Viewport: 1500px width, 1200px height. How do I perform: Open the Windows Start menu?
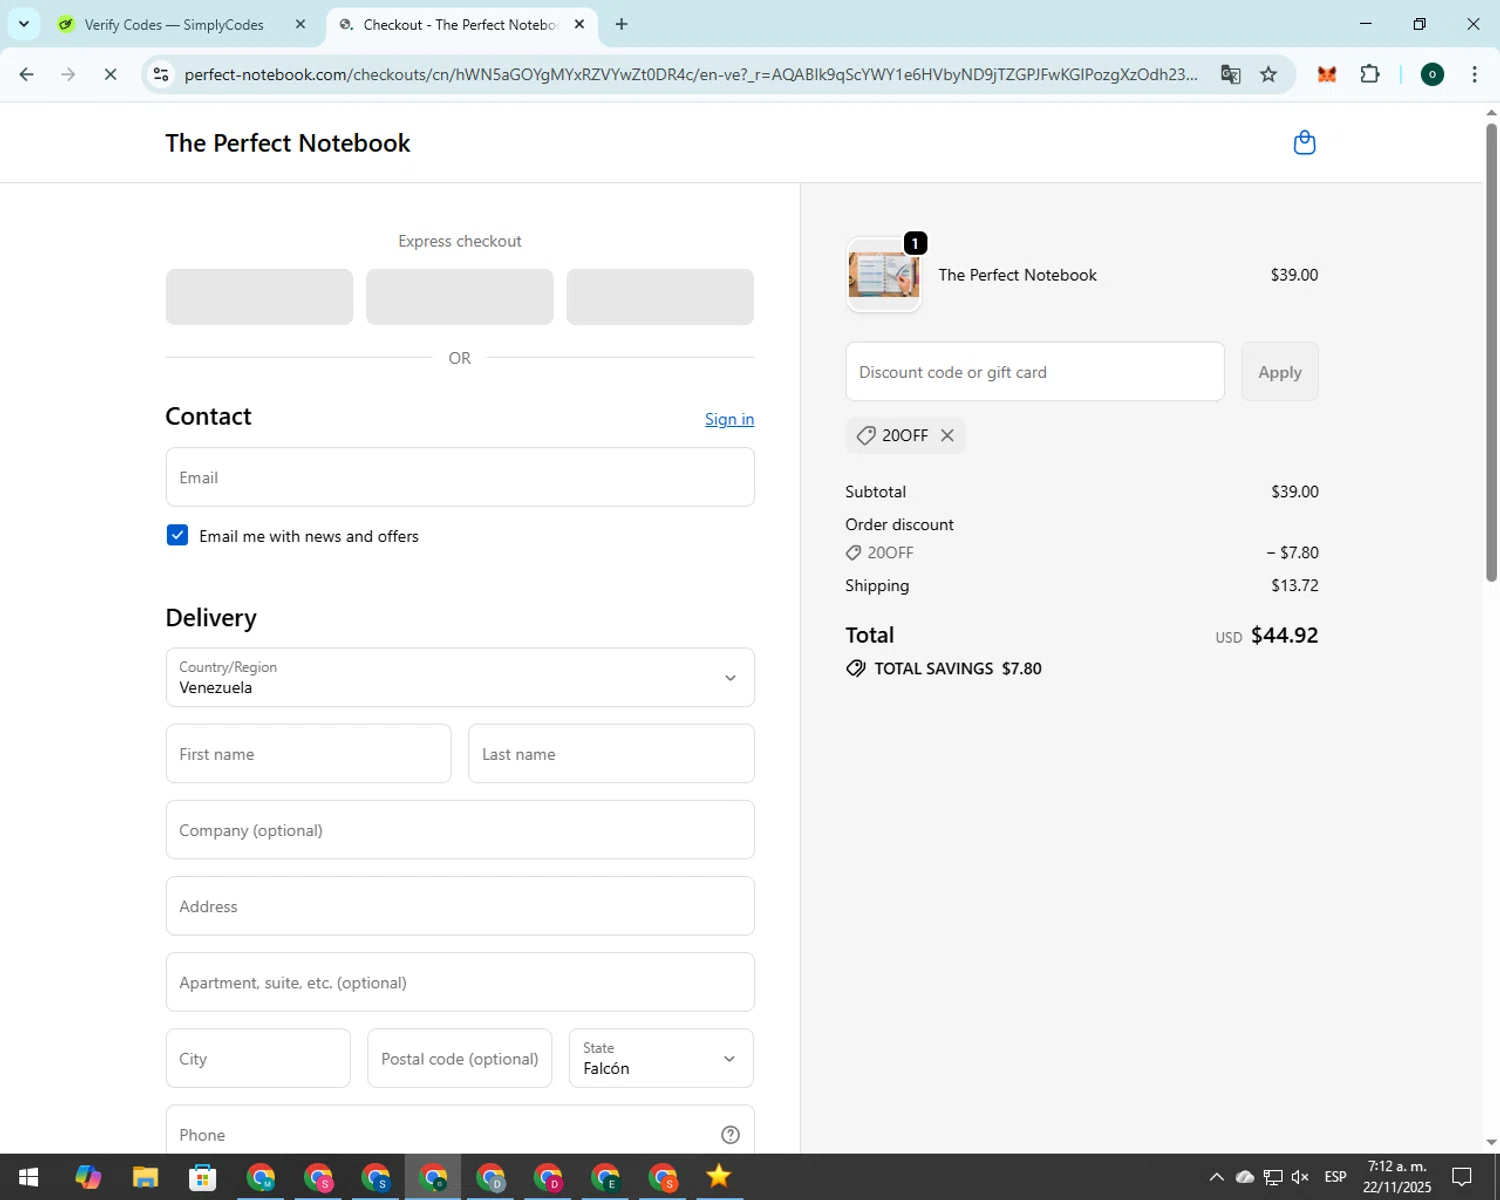tap(28, 1177)
